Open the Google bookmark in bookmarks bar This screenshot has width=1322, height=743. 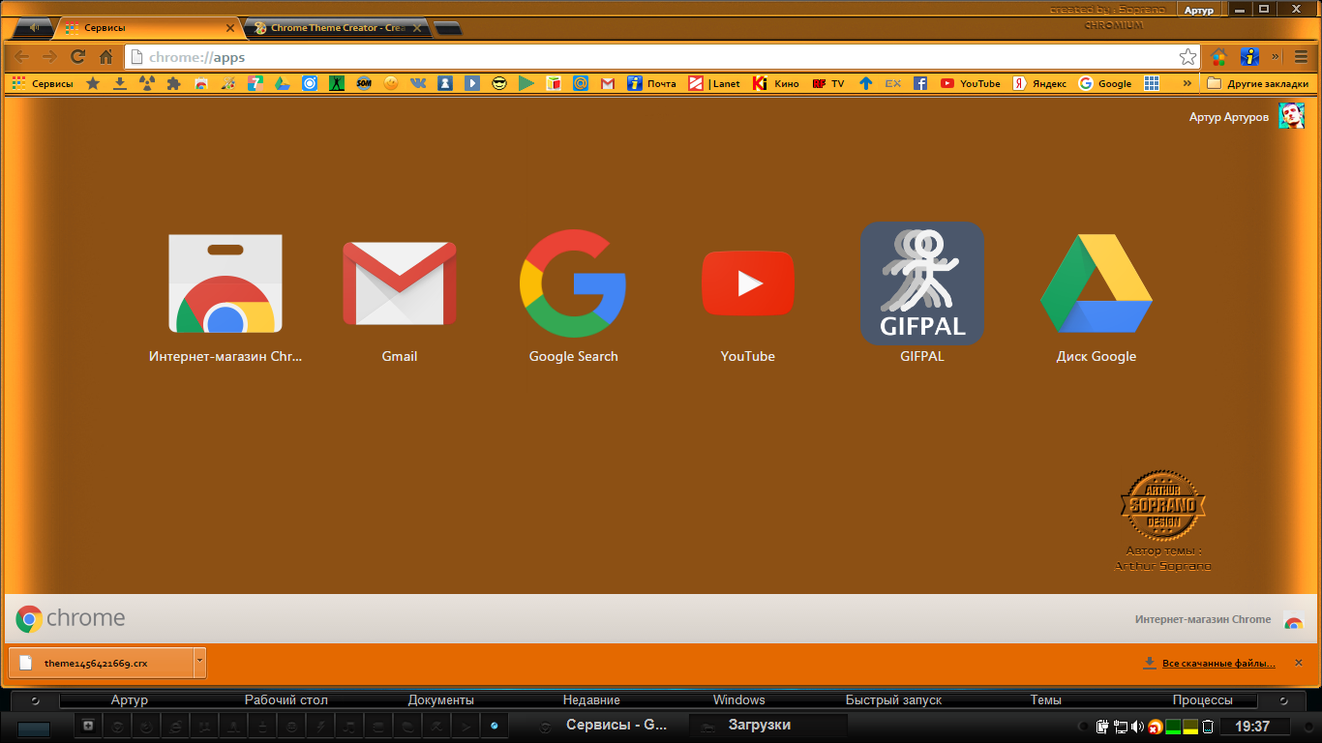pos(1105,84)
